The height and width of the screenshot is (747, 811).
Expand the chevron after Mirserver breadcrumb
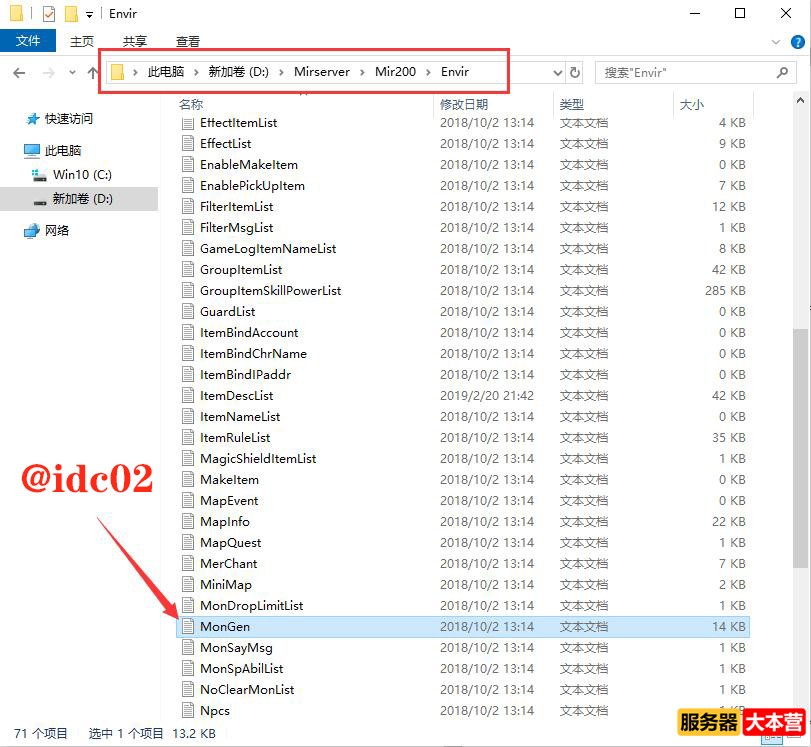pos(363,72)
